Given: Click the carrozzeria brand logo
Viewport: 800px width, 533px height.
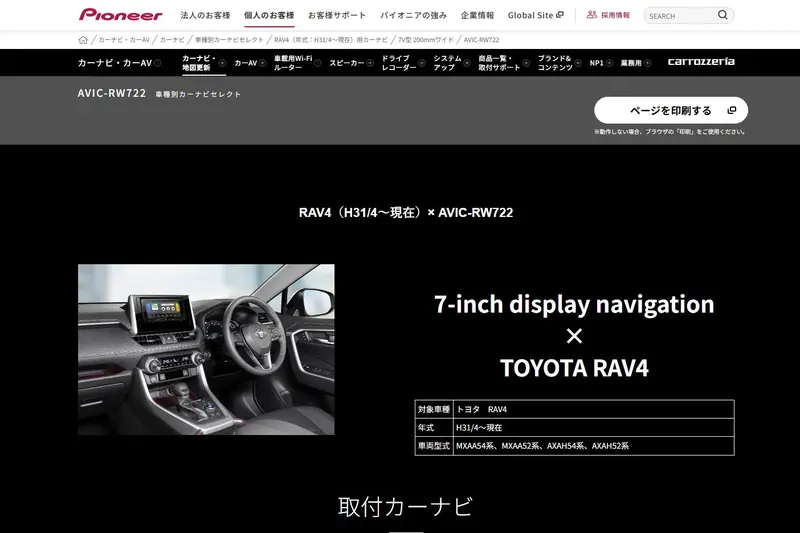Looking at the screenshot, I should click(701, 62).
